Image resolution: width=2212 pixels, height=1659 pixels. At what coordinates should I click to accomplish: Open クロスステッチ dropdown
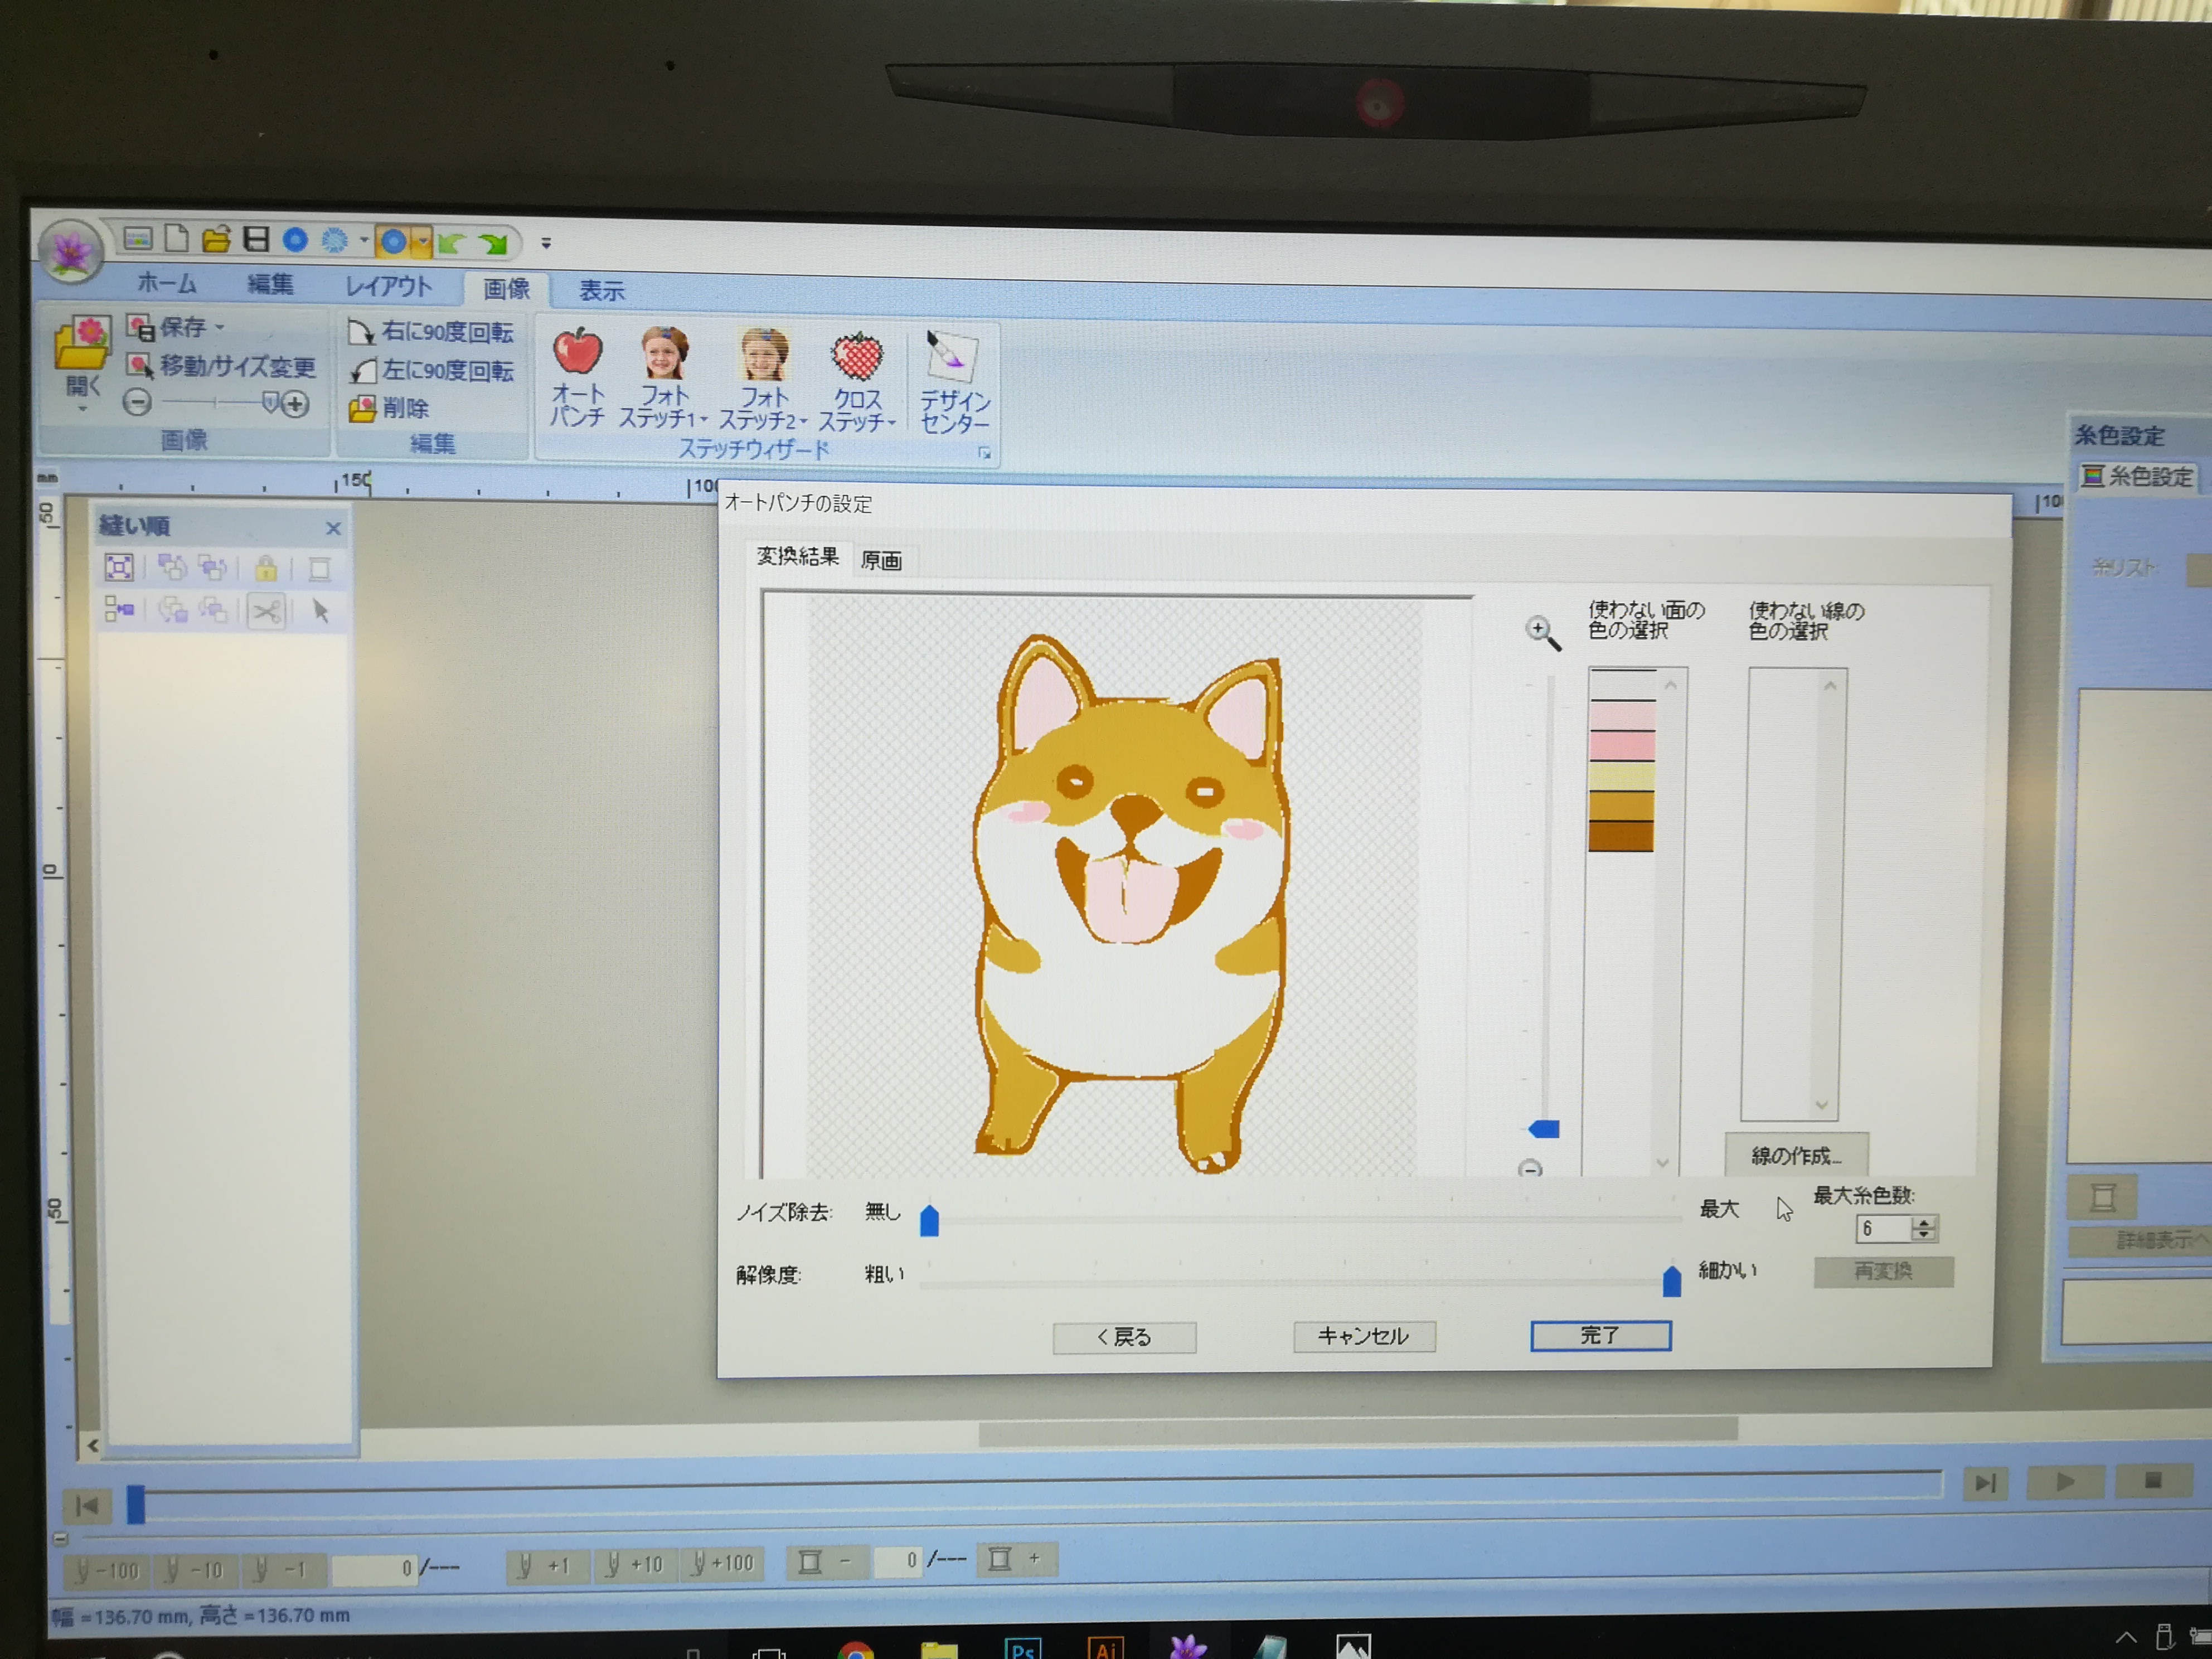point(891,423)
